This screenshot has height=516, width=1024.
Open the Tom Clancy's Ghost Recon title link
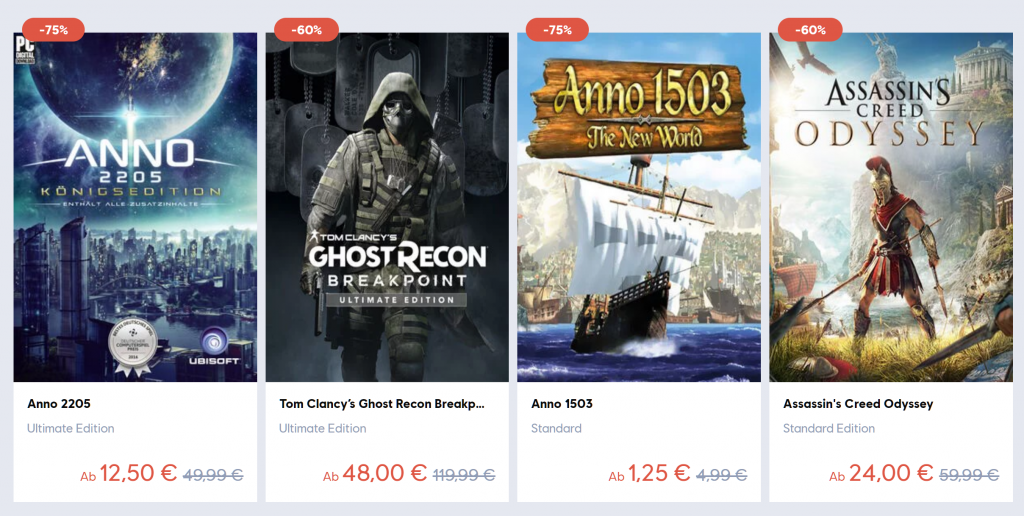click(x=382, y=404)
